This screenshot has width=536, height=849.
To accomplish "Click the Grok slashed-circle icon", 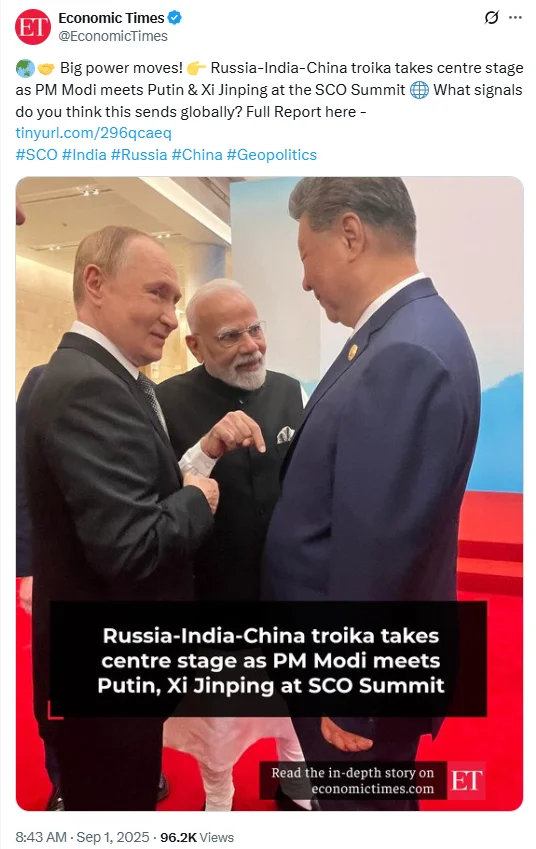I will click(x=491, y=18).
